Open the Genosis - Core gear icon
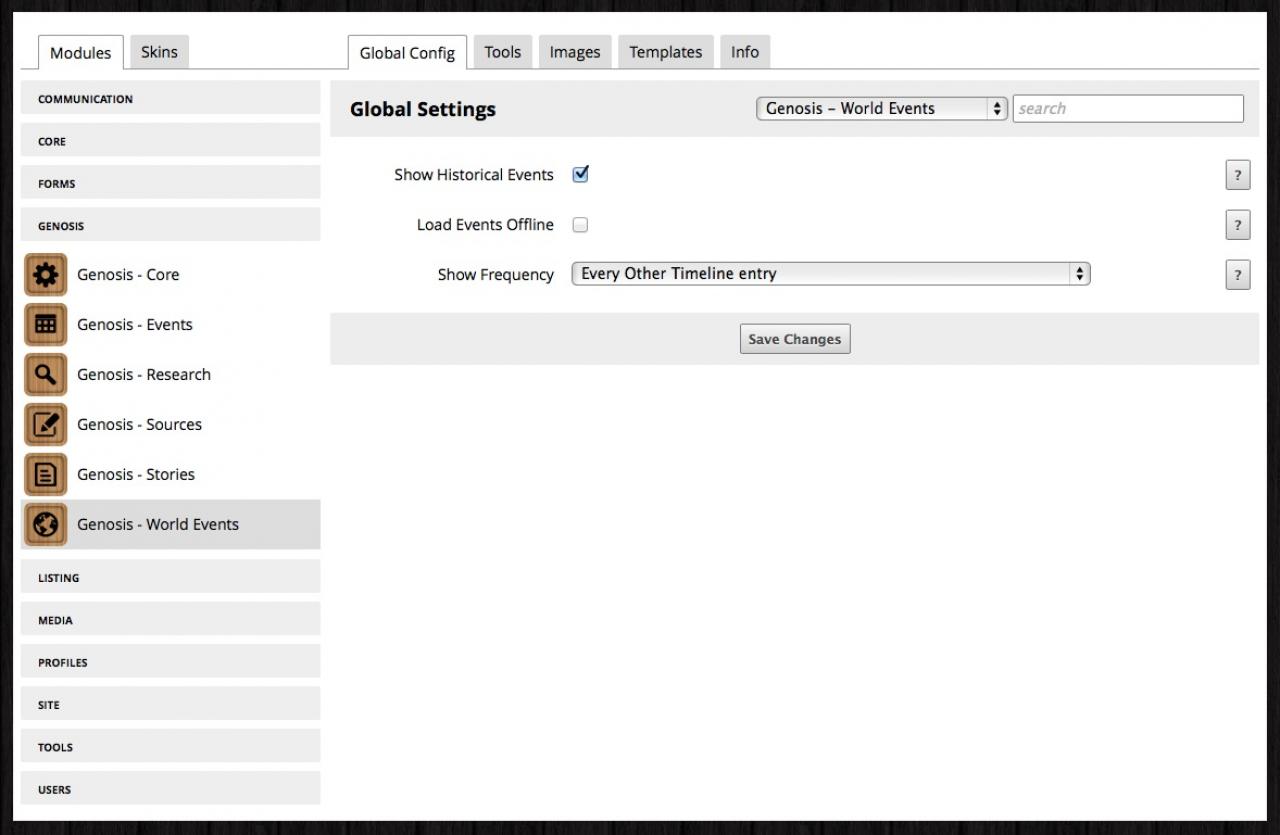Viewport: 1280px width, 835px height. click(46, 275)
